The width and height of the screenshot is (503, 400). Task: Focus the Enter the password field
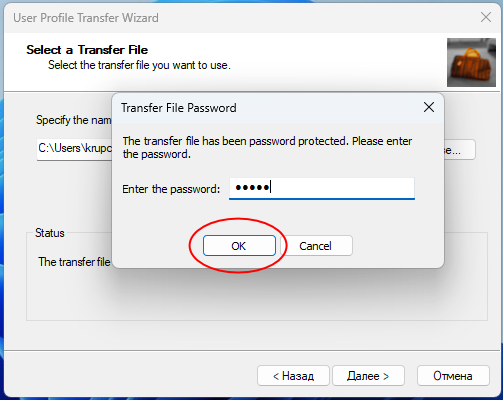coord(322,188)
